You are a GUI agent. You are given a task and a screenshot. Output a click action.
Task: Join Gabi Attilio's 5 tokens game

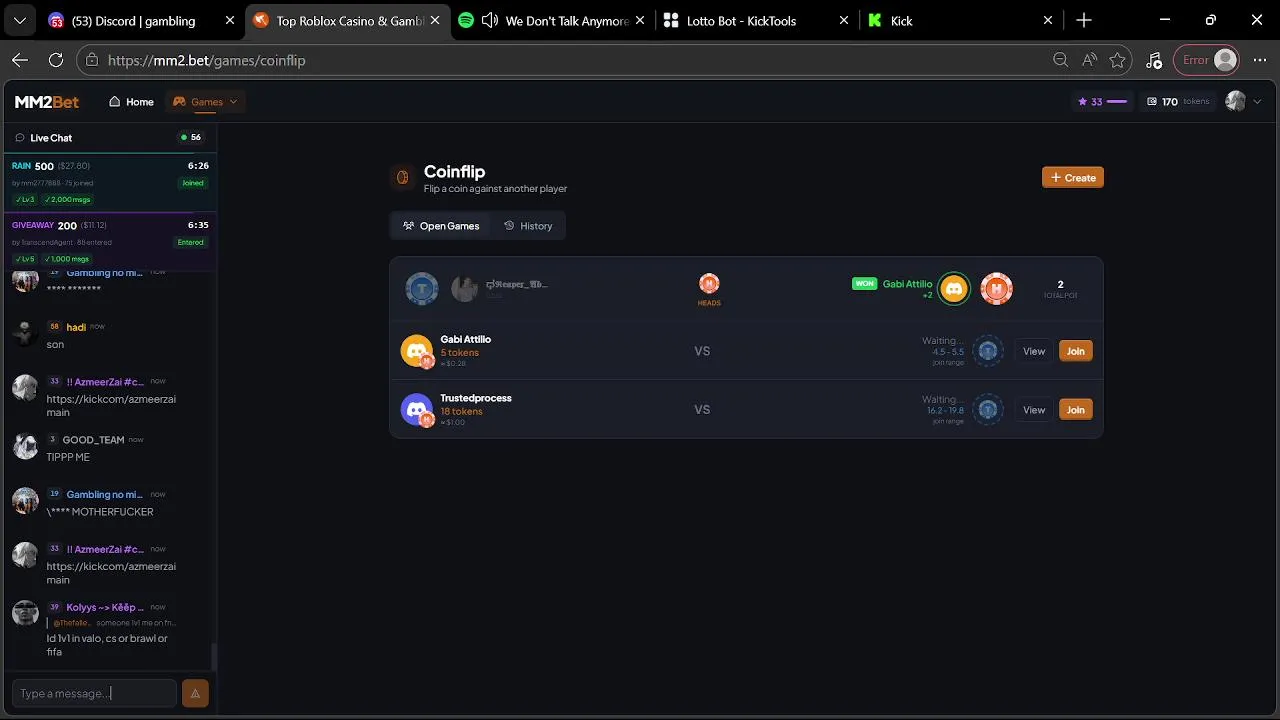1075,351
